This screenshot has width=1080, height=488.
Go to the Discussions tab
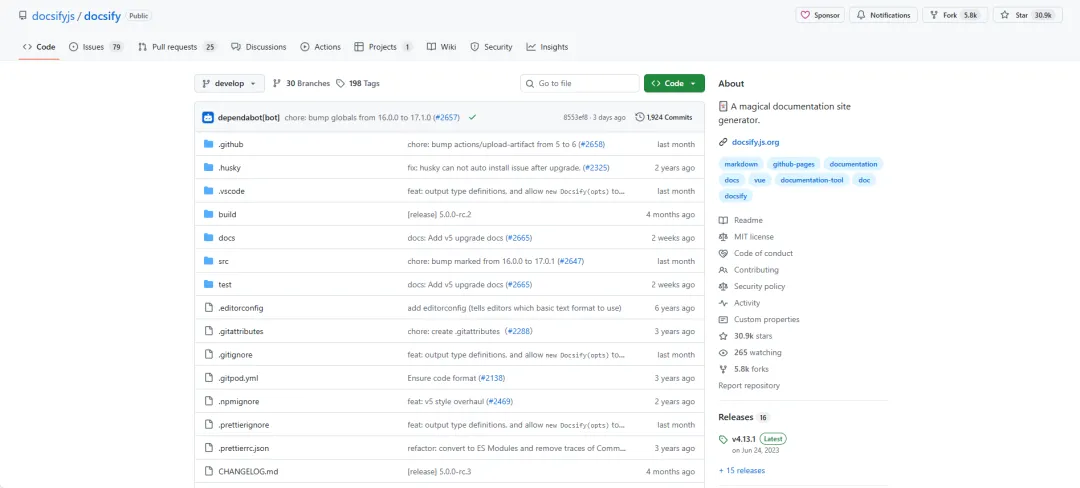tap(258, 47)
